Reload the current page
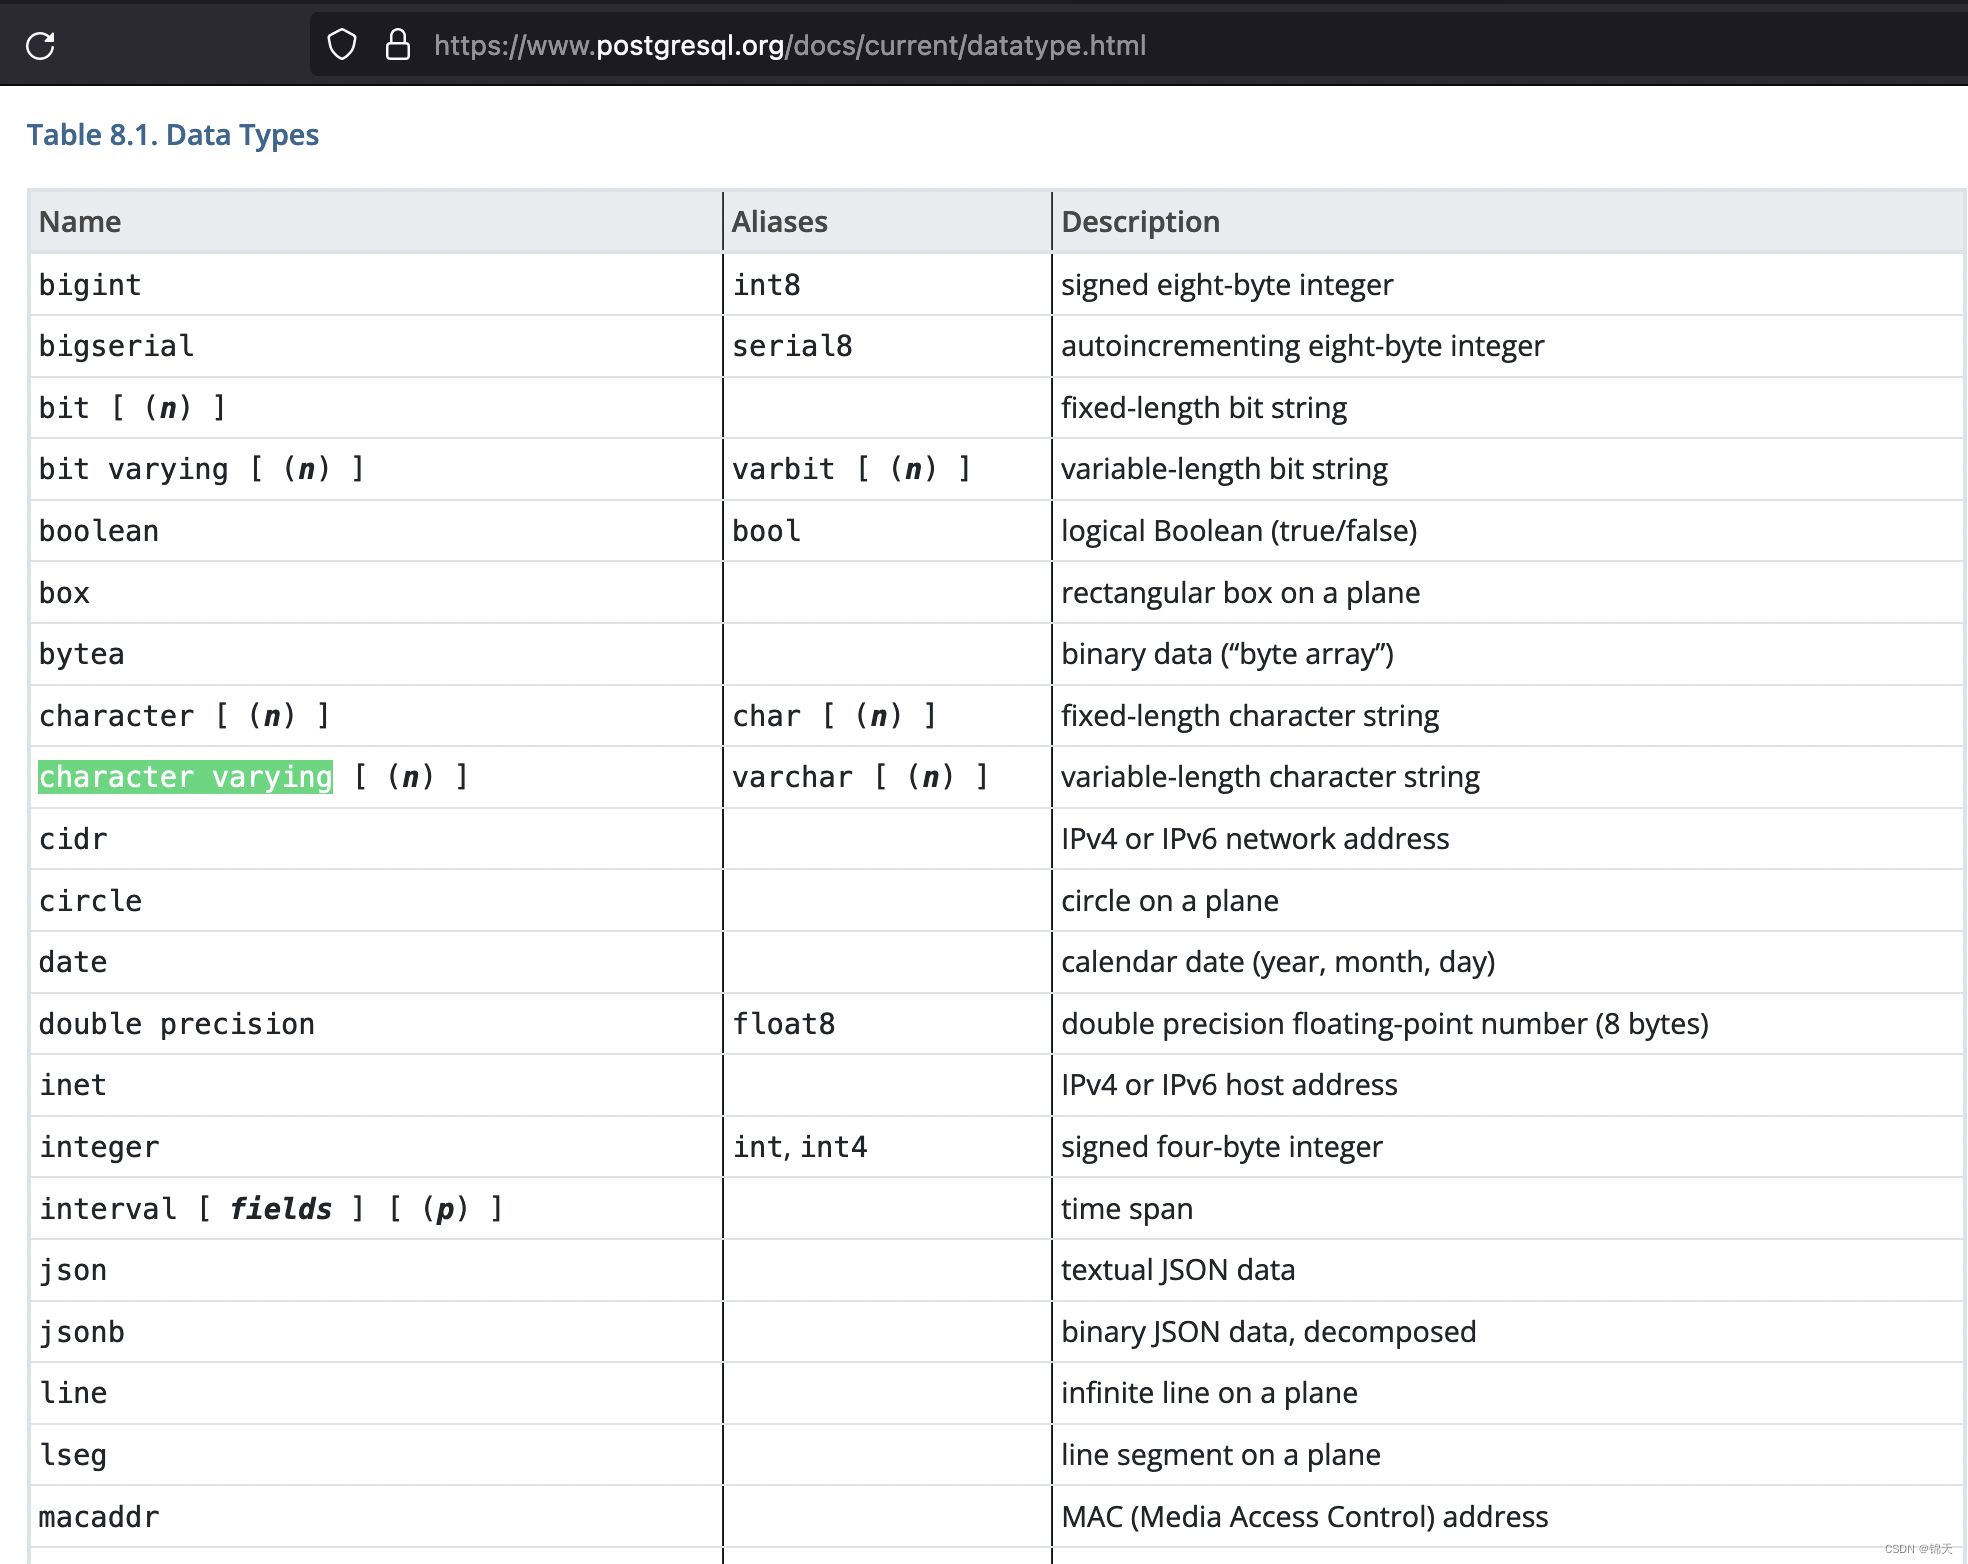Viewport: 1968px width, 1564px height. point(40,44)
